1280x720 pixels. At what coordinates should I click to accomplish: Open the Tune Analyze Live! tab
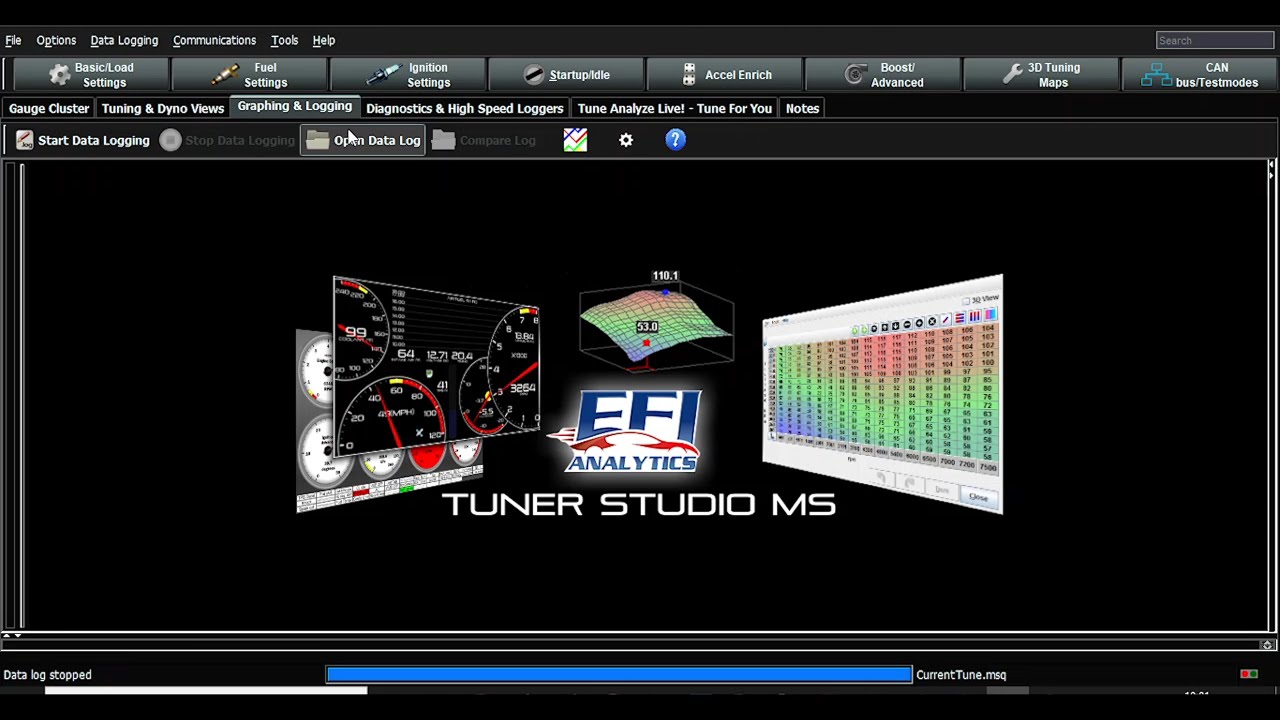pyautogui.click(x=675, y=108)
